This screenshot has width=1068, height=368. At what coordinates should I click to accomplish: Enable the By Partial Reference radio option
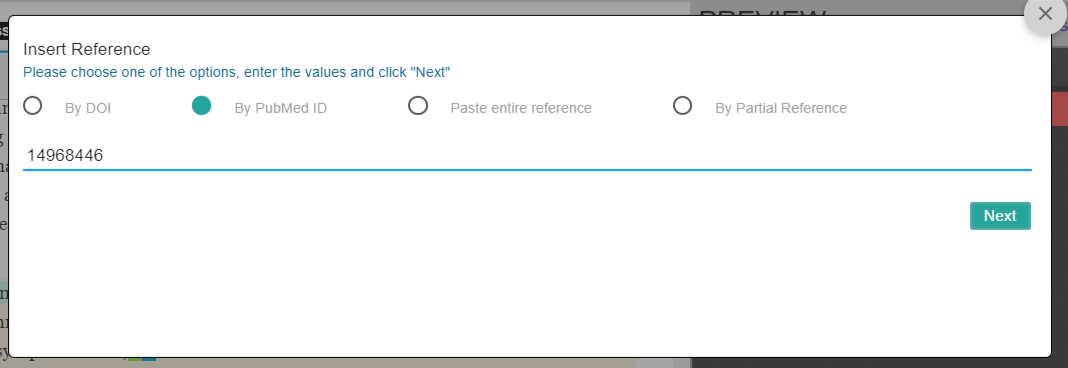click(x=682, y=106)
